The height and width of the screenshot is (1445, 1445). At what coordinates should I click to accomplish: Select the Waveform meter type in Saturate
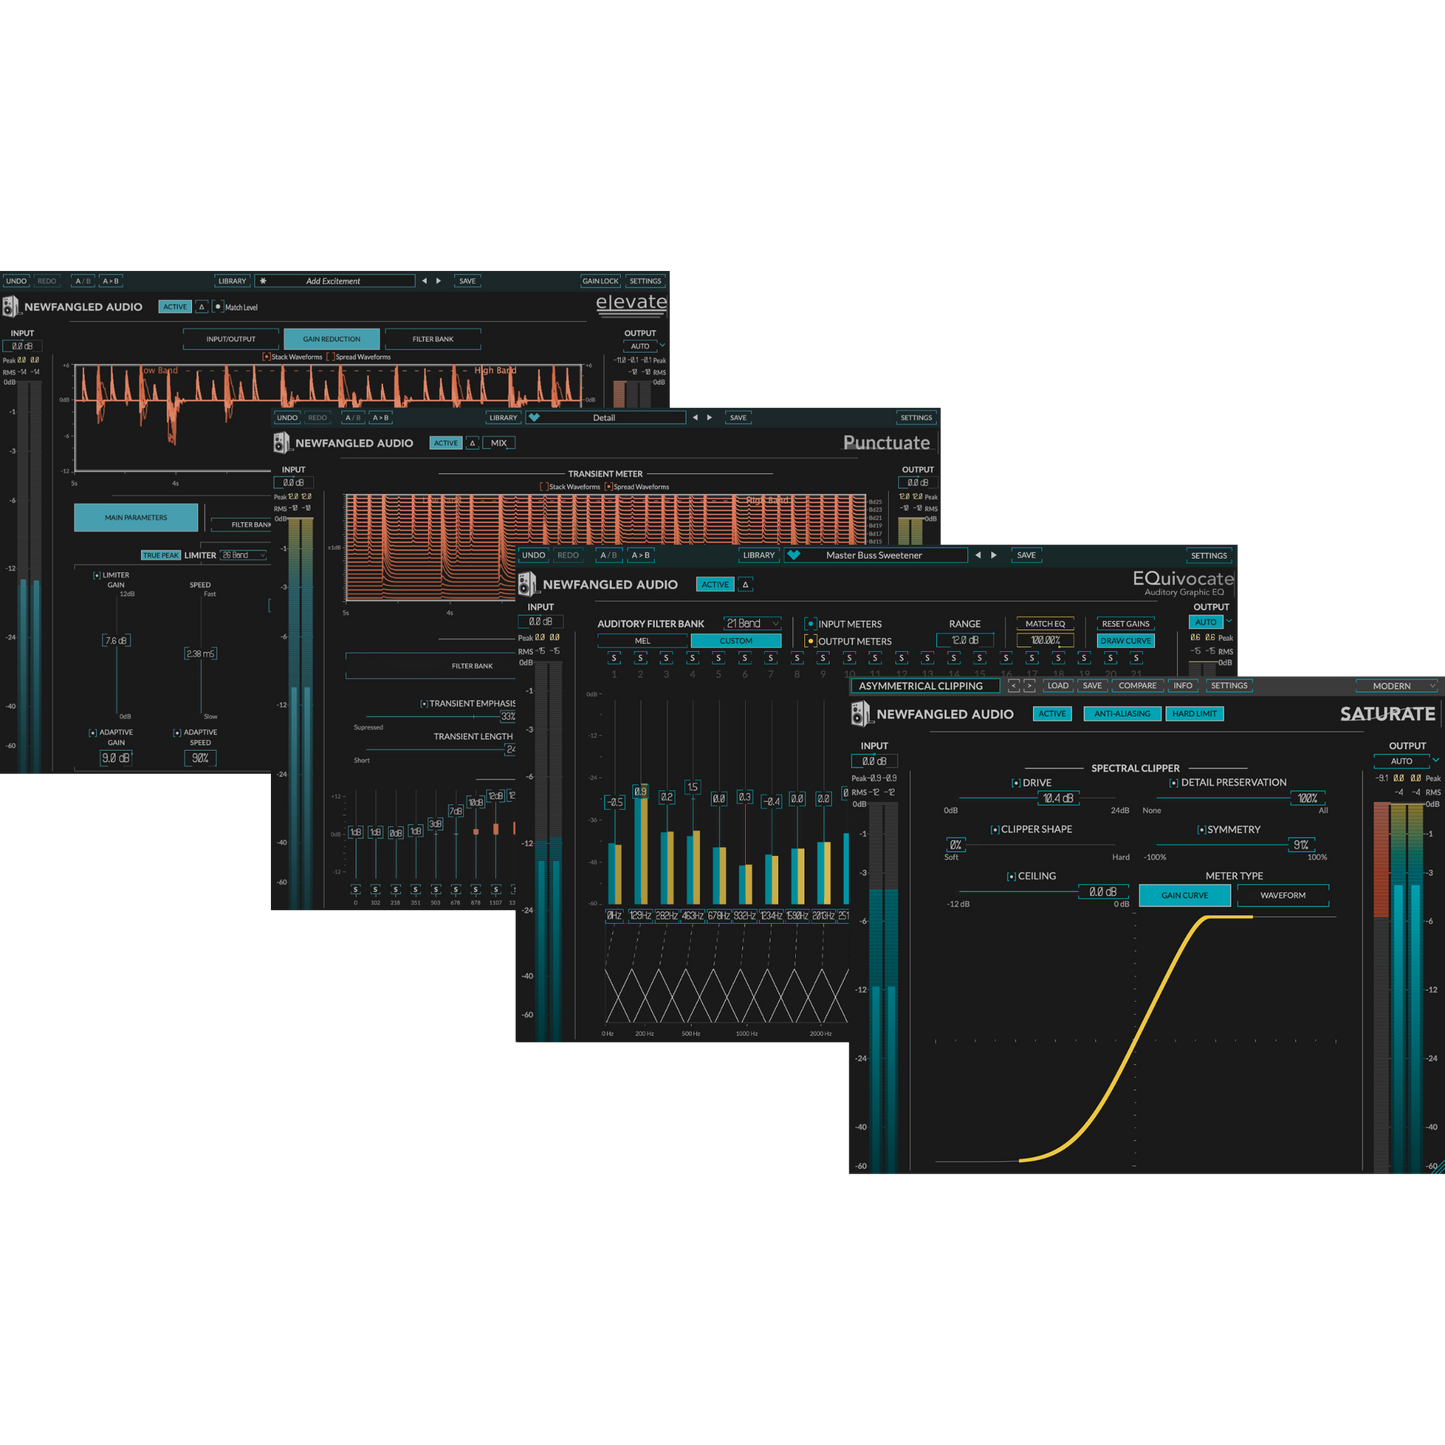pos(1282,895)
